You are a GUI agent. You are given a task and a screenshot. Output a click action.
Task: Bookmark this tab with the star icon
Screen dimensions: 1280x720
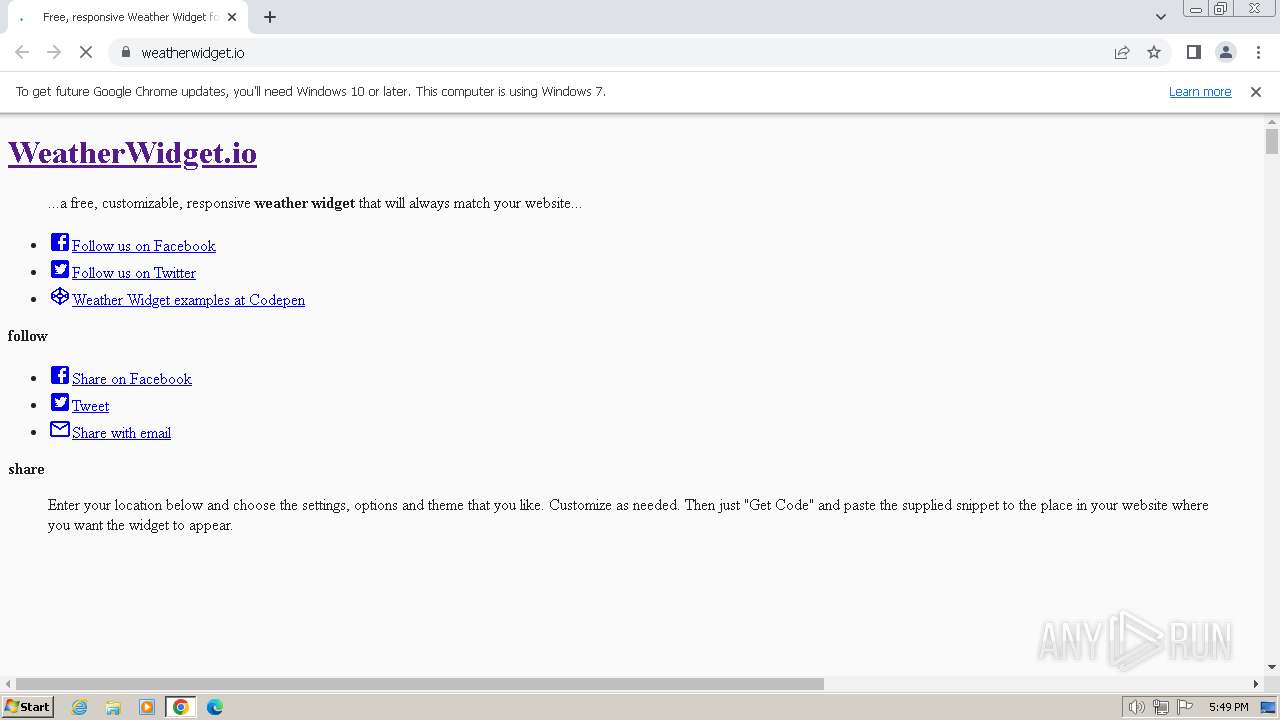tap(1154, 52)
